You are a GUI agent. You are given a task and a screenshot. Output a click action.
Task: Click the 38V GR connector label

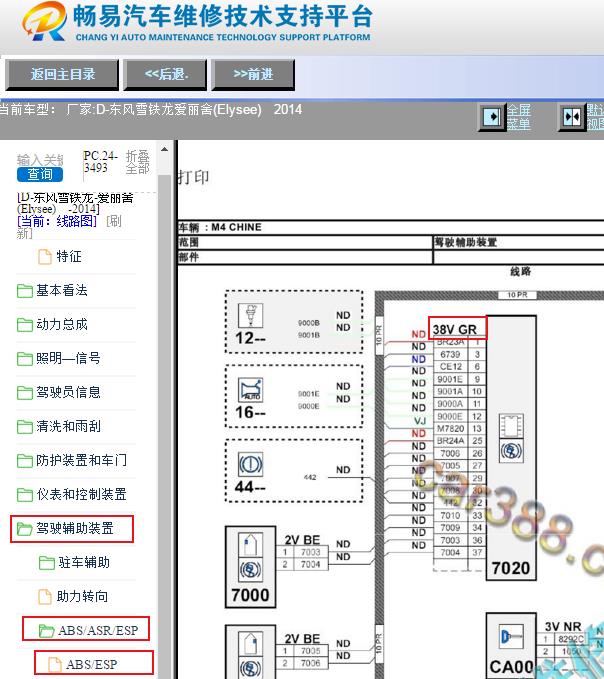tap(455, 330)
